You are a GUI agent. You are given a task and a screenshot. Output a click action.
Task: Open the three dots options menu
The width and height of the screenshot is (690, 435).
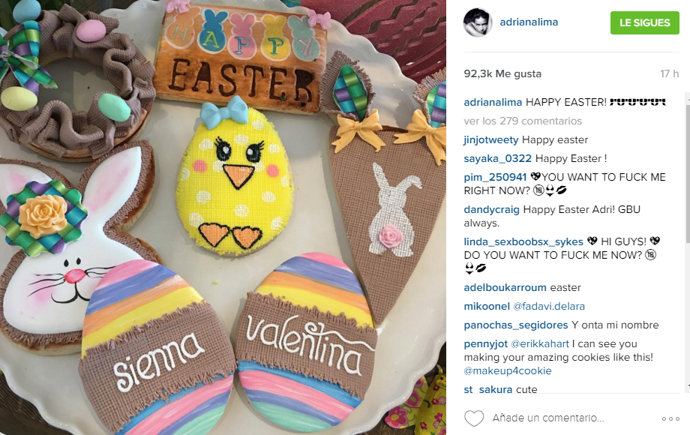[671, 419]
